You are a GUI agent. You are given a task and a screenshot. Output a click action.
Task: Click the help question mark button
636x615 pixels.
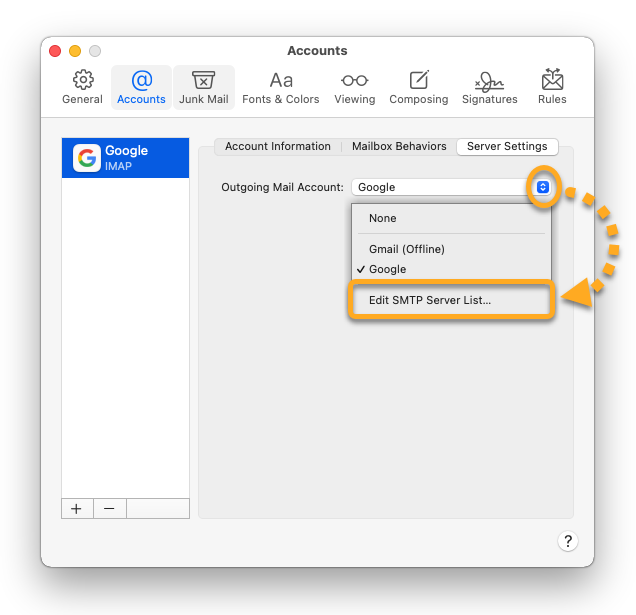click(567, 541)
